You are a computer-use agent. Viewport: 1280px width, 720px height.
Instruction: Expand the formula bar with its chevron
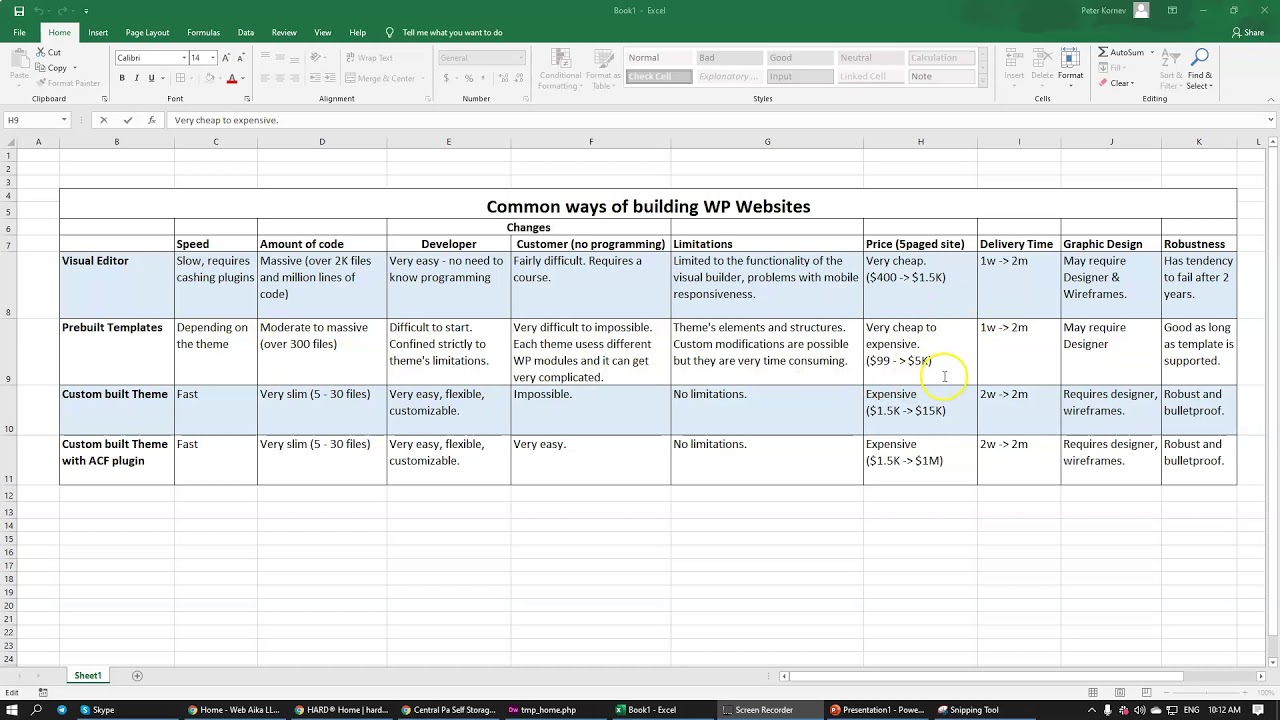pyautogui.click(x=1271, y=120)
